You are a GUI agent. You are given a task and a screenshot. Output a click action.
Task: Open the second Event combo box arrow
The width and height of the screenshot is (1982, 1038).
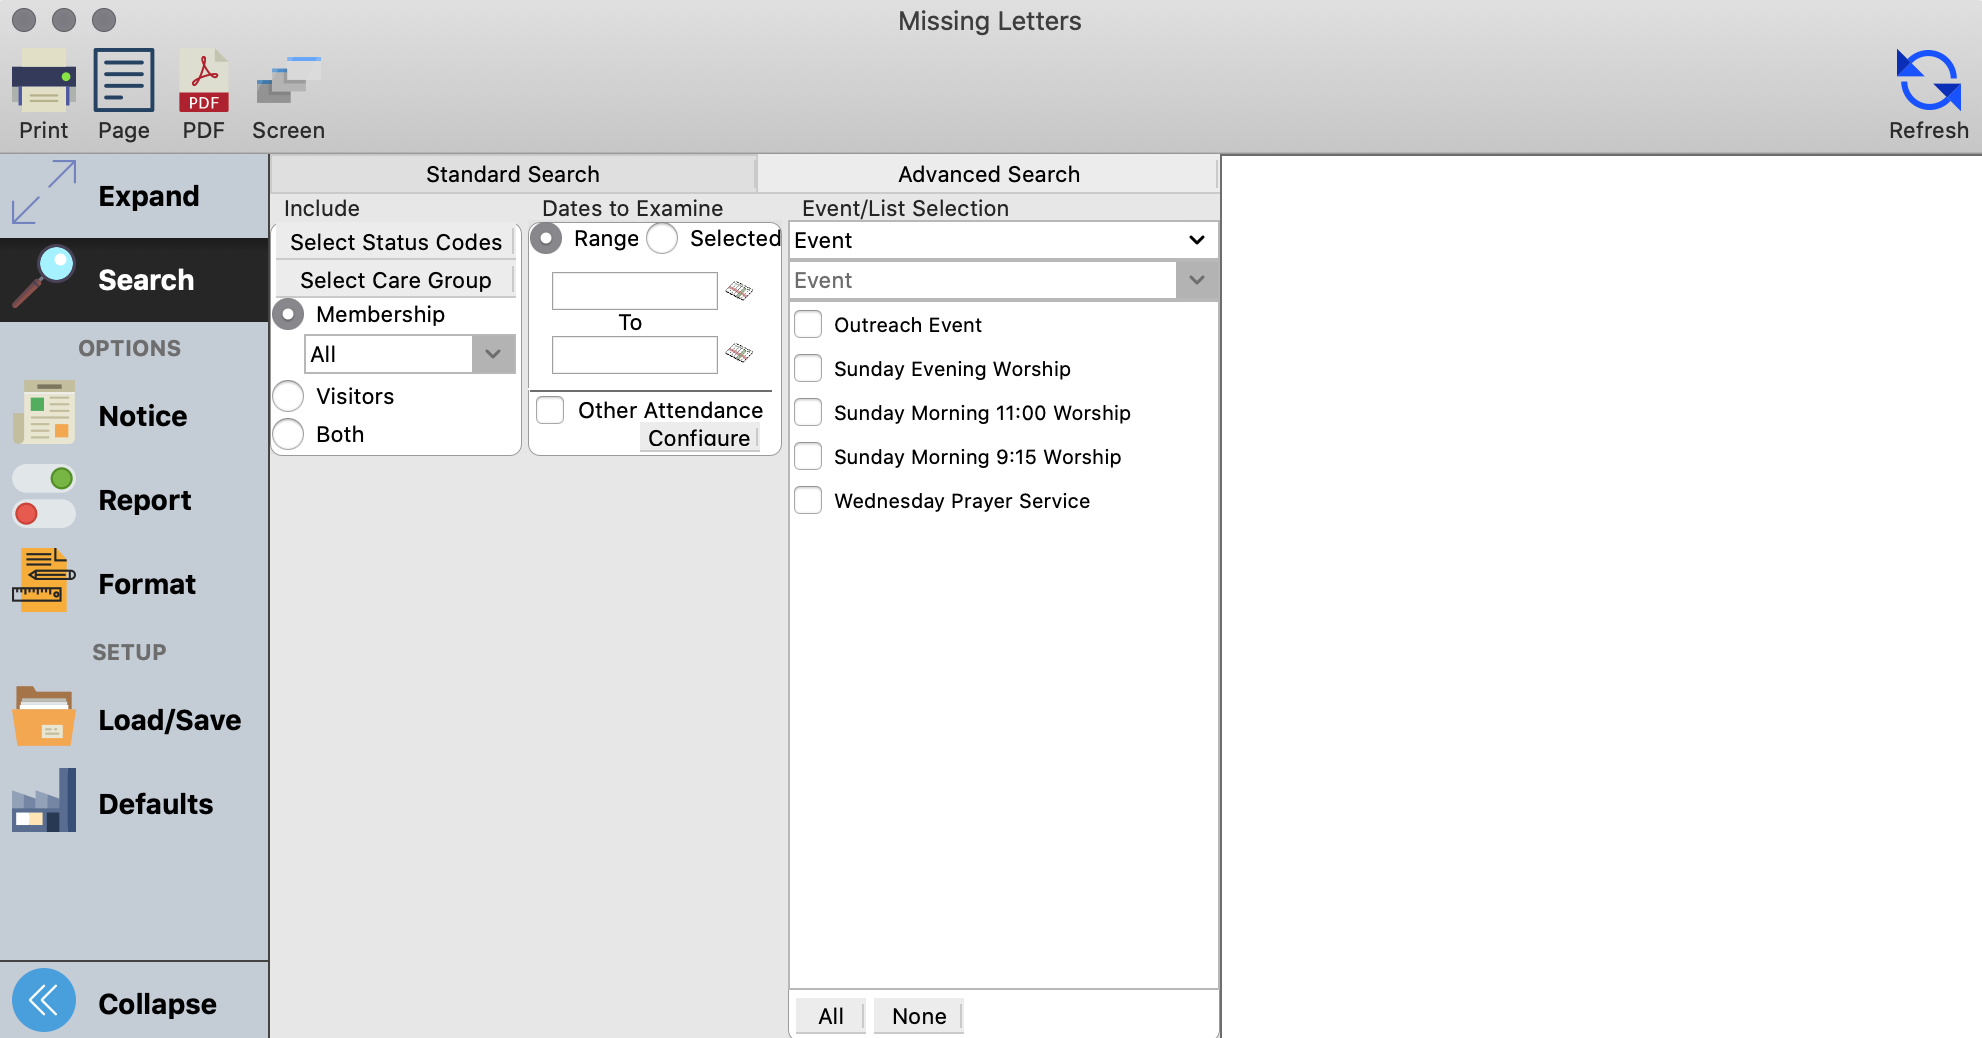(x=1196, y=281)
